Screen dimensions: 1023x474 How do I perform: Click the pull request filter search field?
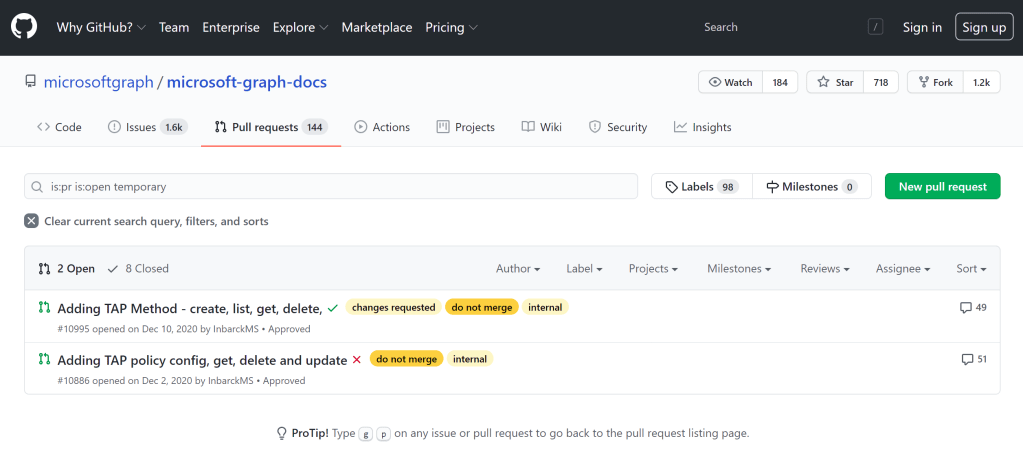click(330, 186)
